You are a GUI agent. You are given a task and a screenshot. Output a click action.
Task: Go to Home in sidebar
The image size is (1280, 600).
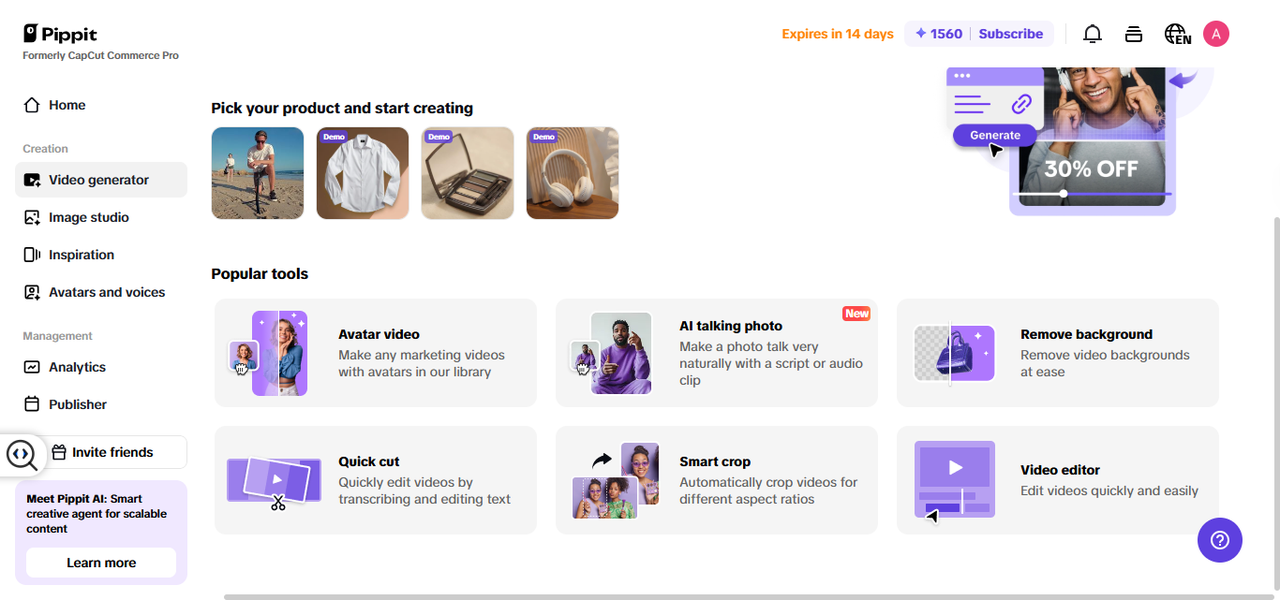coord(67,105)
